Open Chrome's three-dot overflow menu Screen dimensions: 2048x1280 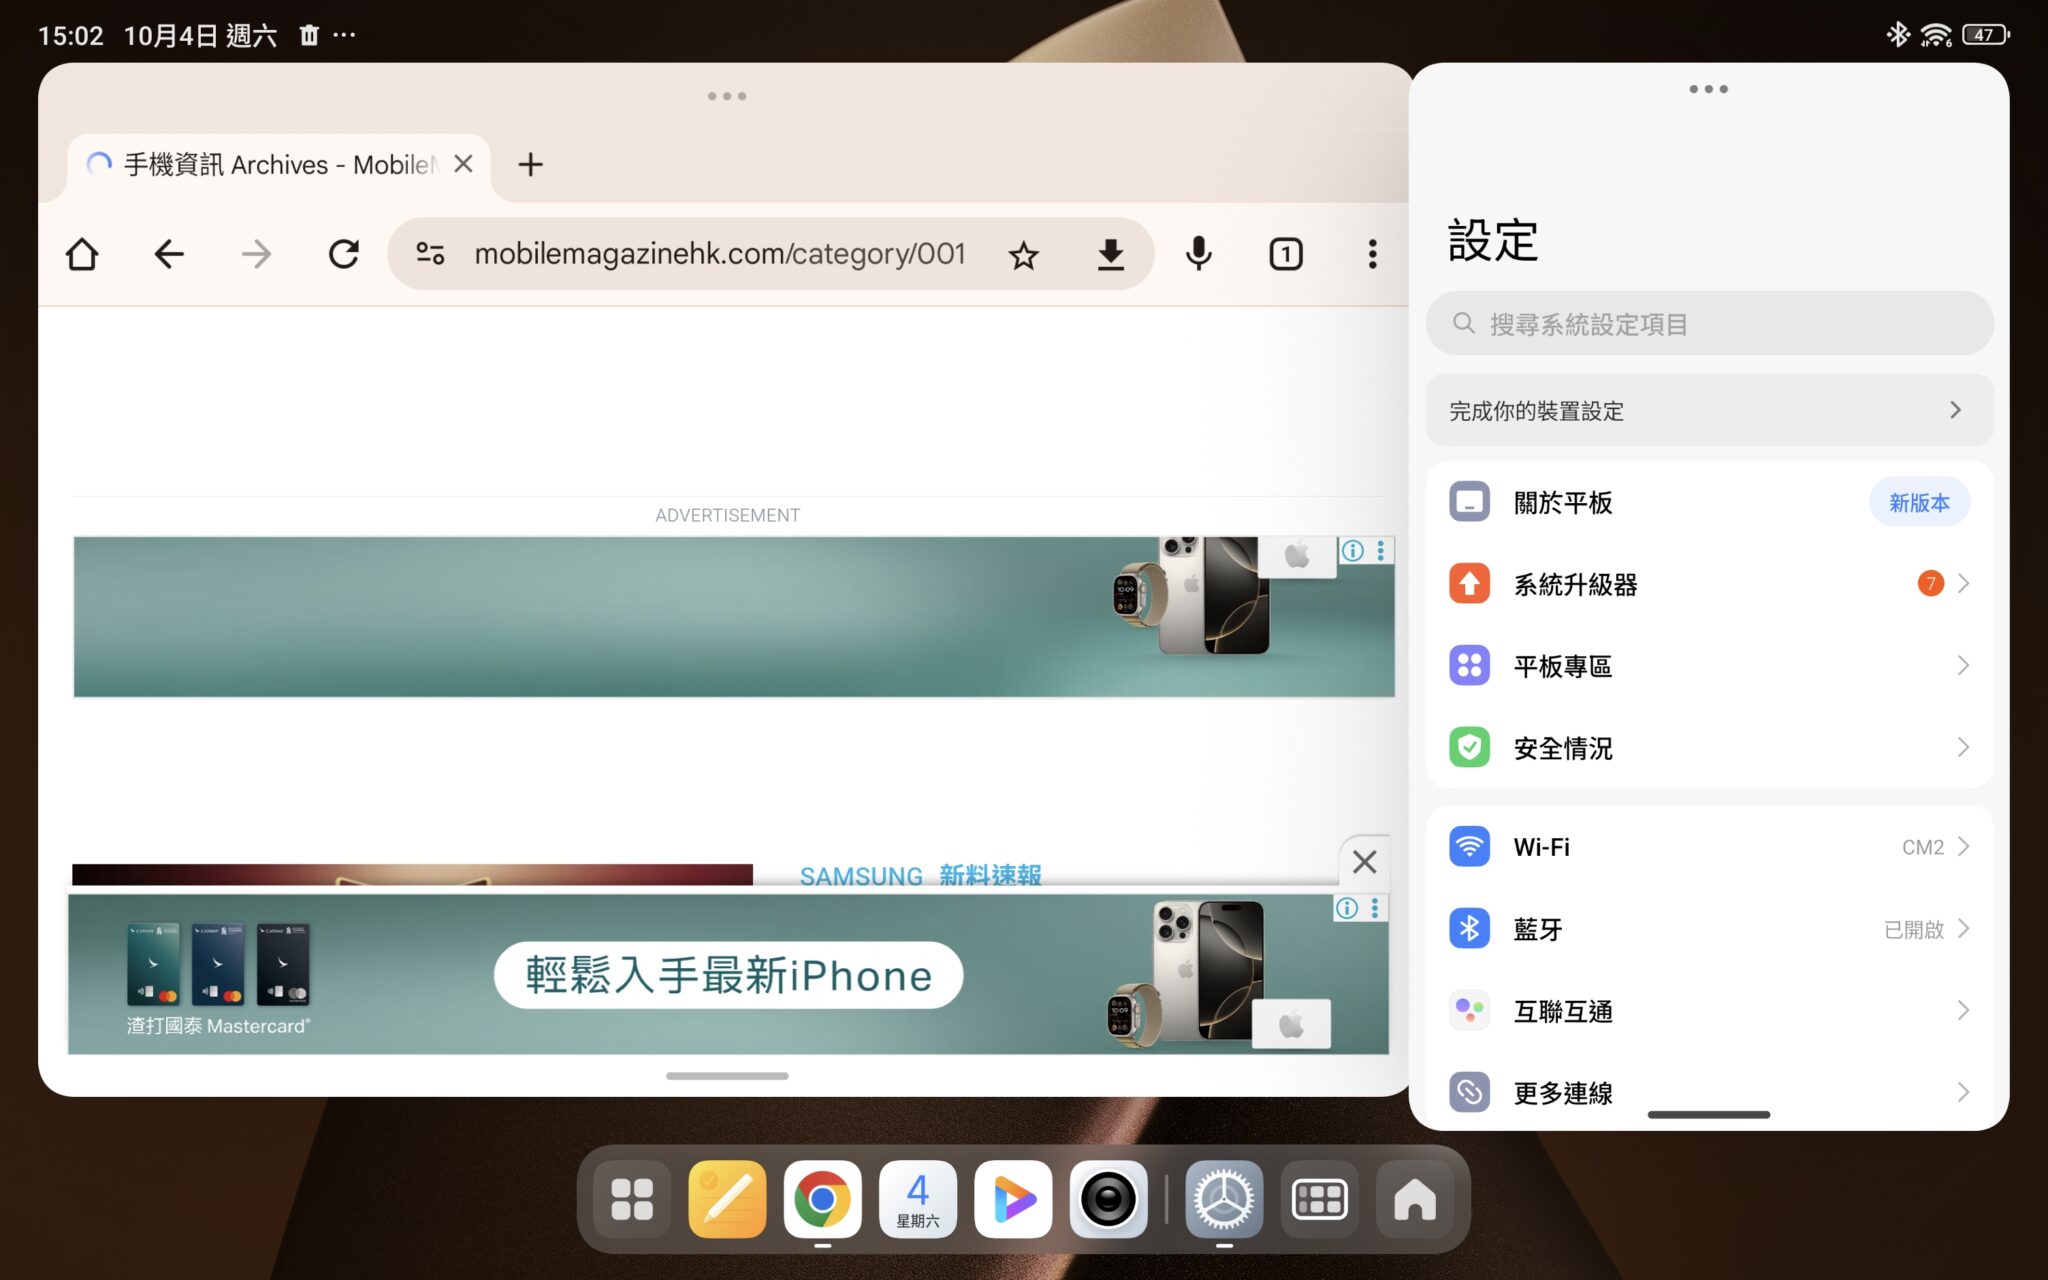coord(1372,253)
